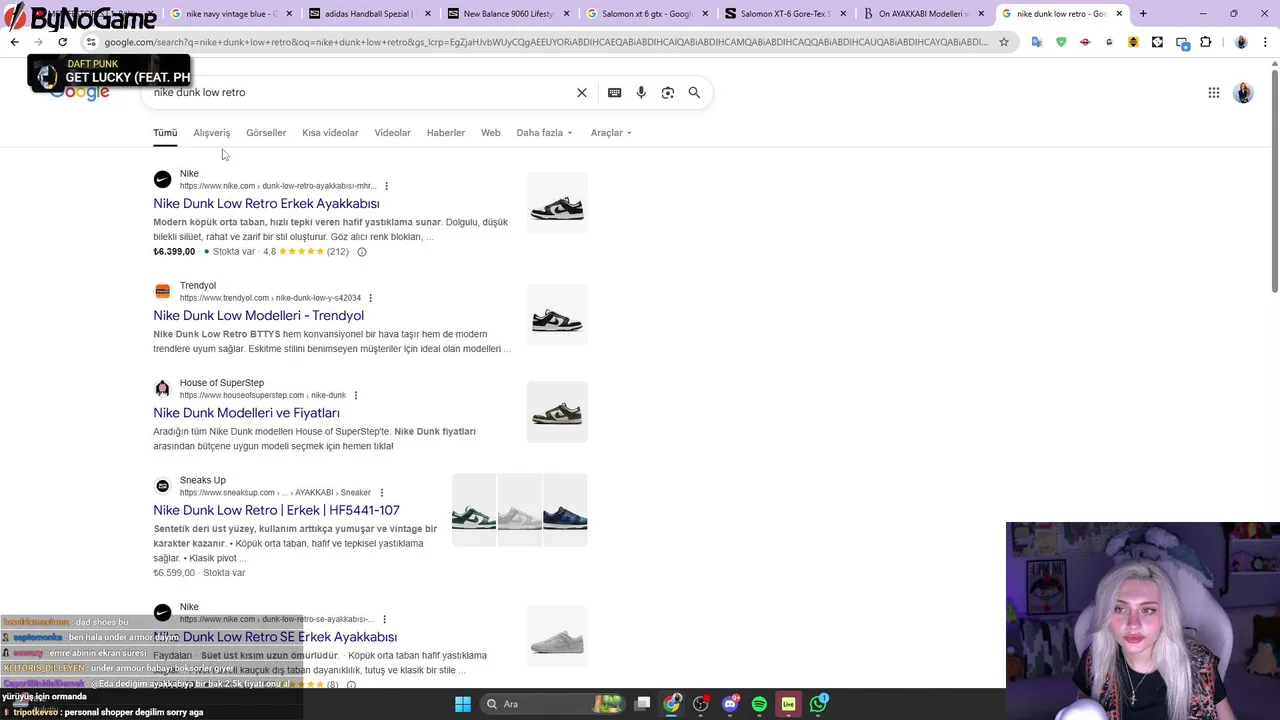Switch to the Kısa videolar tab
Viewport: 1280px width, 720px height.
coord(330,133)
